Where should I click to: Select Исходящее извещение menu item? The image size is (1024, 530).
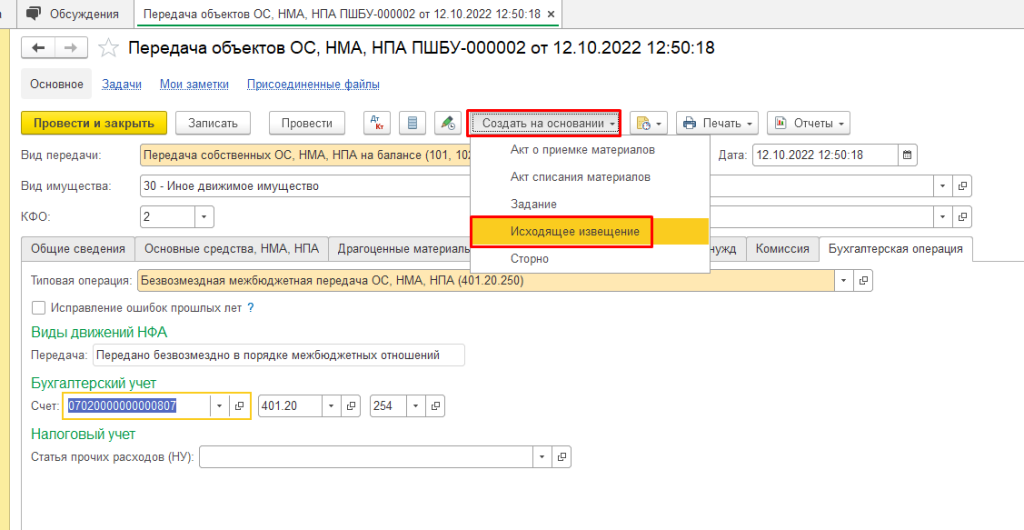[x=560, y=231]
